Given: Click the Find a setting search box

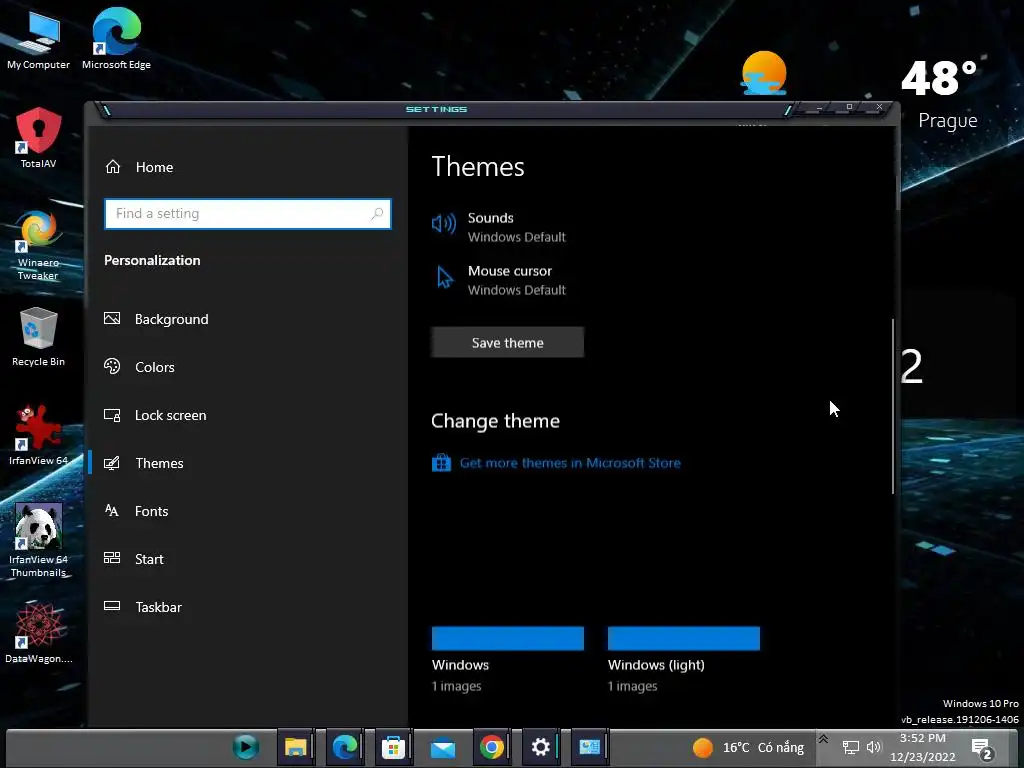Looking at the screenshot, I should coord(248,214).
